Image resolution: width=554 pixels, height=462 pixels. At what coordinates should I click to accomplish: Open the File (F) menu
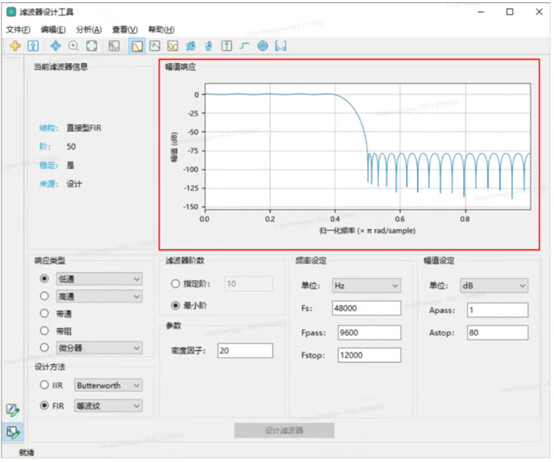click(x=18, y=30)
